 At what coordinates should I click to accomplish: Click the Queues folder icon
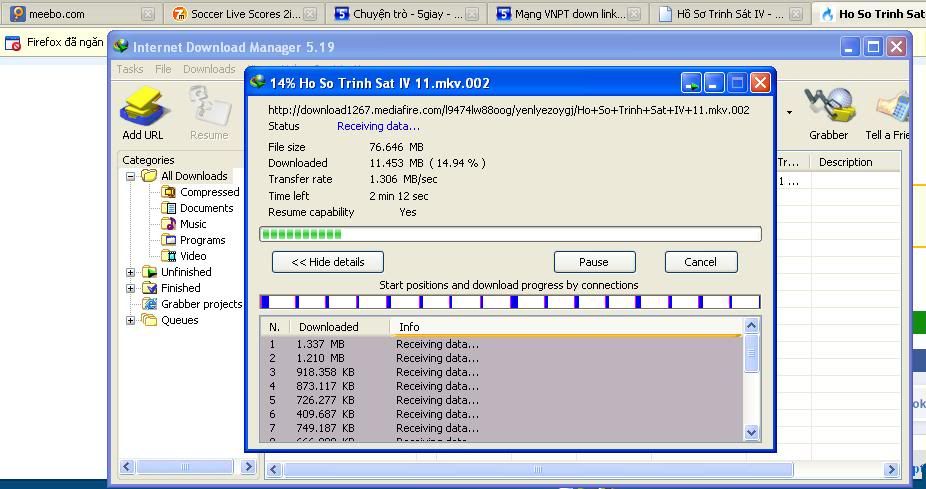149,320
